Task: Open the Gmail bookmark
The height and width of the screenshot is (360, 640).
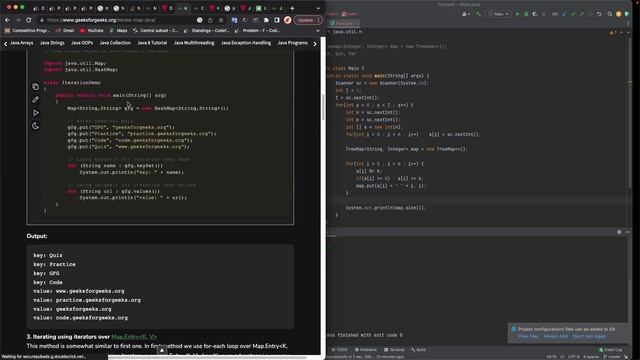Action: pyautogui.click(x=65, y=31)
